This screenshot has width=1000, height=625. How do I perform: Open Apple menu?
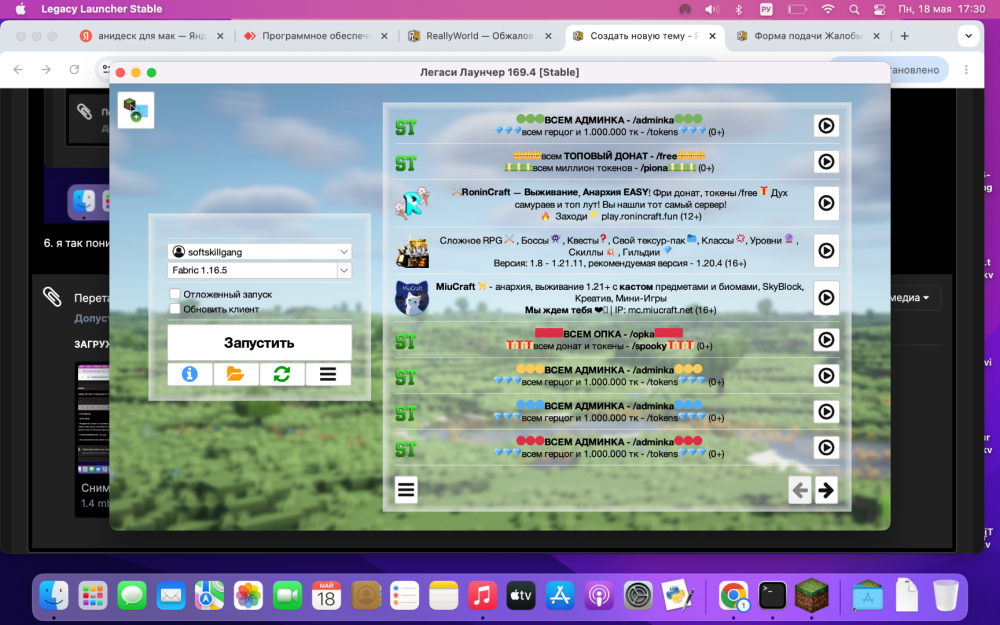click(20, 9)
